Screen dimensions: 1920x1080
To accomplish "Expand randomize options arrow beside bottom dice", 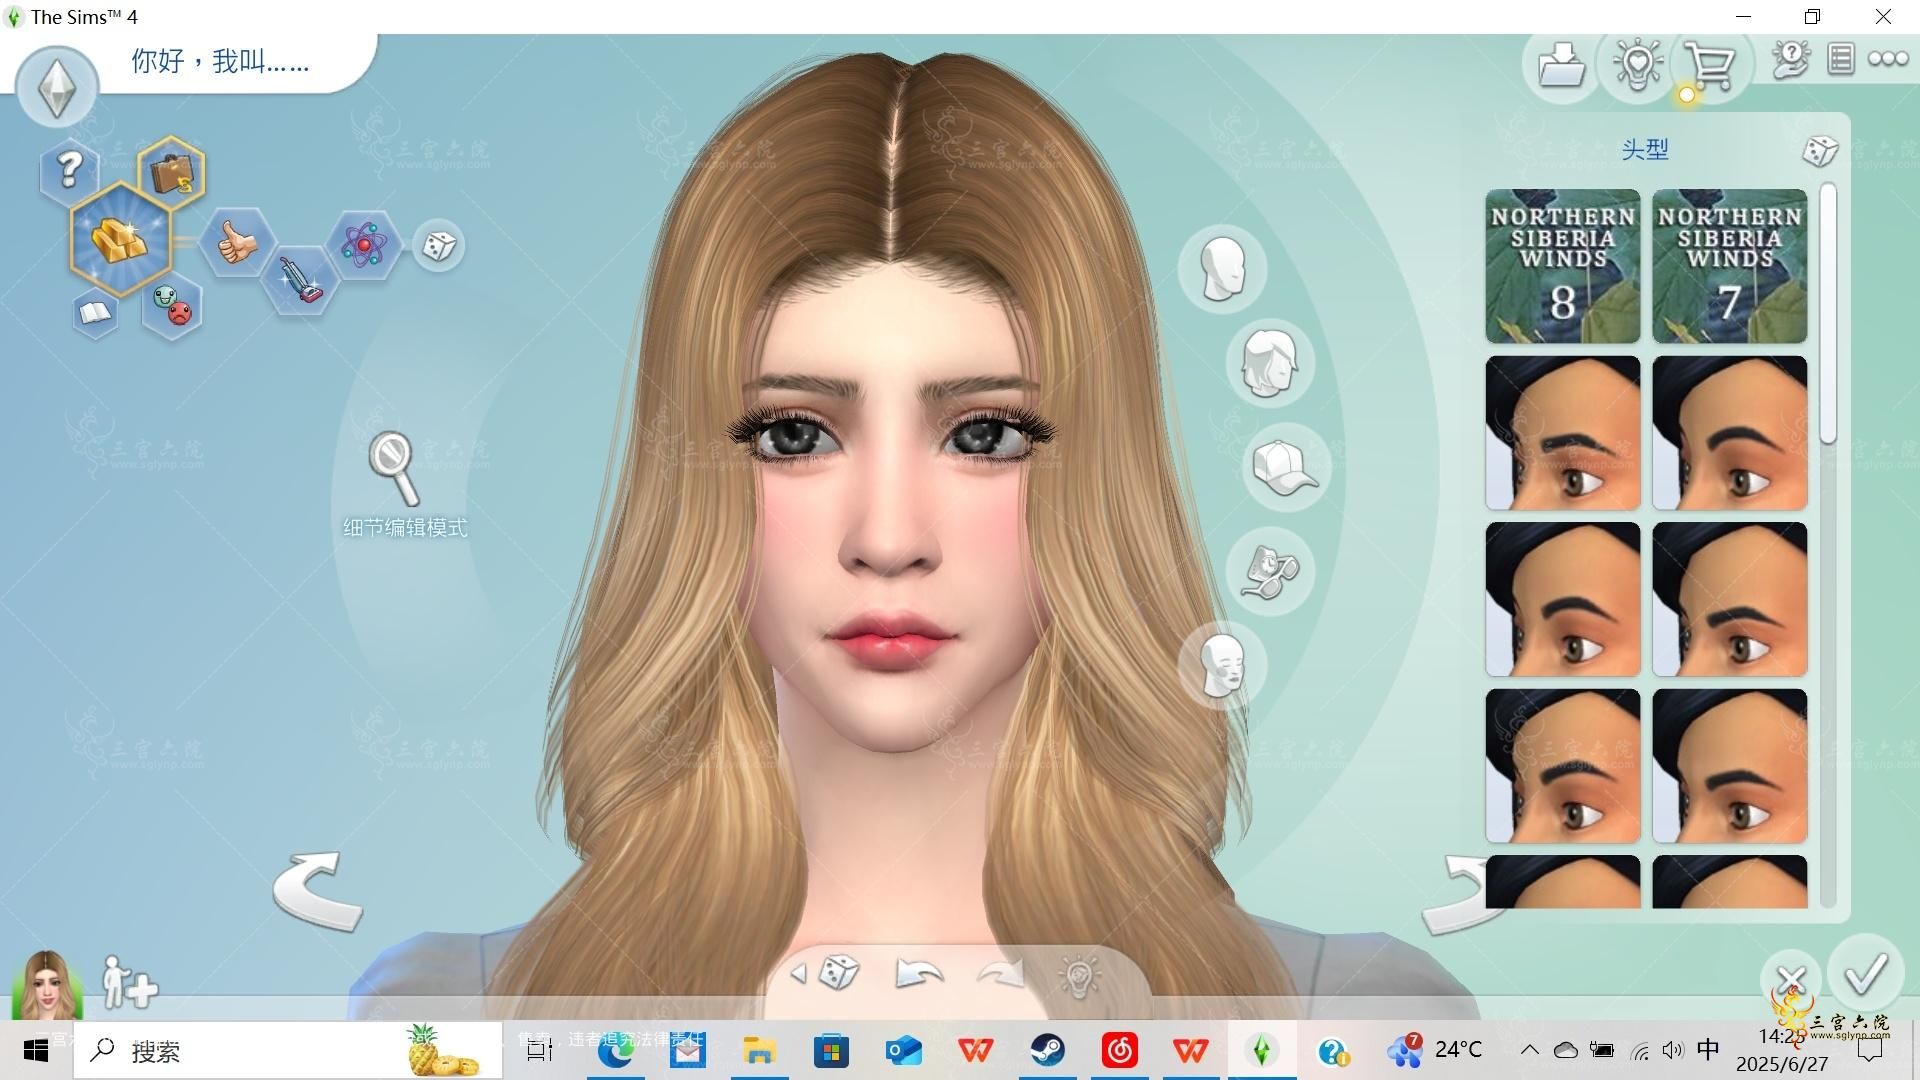I will 798,973.
